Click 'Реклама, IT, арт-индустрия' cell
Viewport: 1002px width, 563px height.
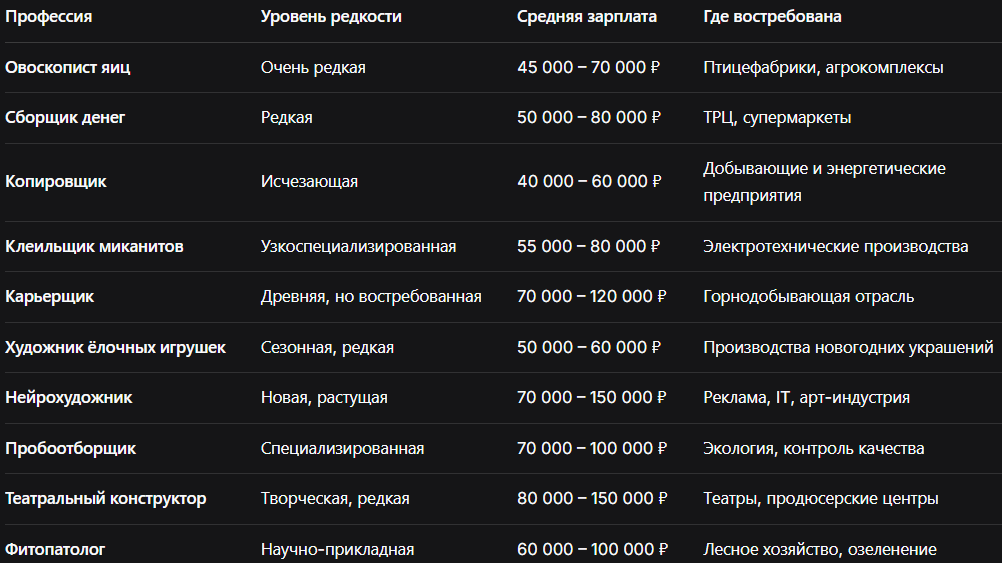[806, 398]
